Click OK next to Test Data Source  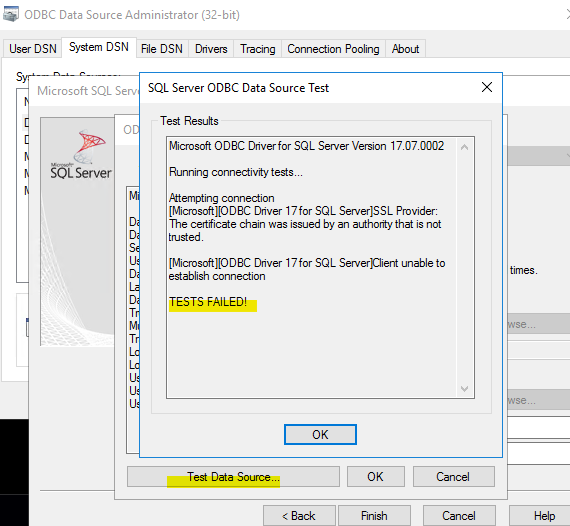(x=376, y=477)
